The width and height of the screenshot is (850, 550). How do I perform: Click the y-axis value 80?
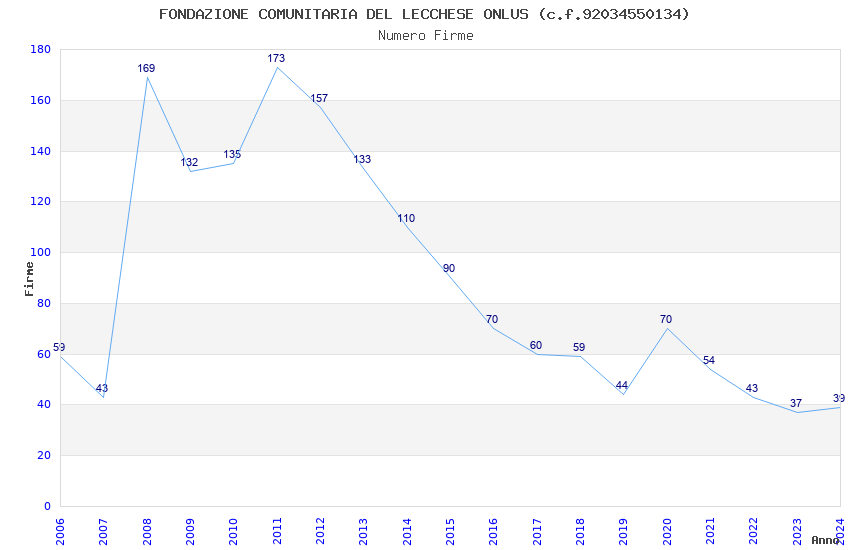(x=44, y=303)
